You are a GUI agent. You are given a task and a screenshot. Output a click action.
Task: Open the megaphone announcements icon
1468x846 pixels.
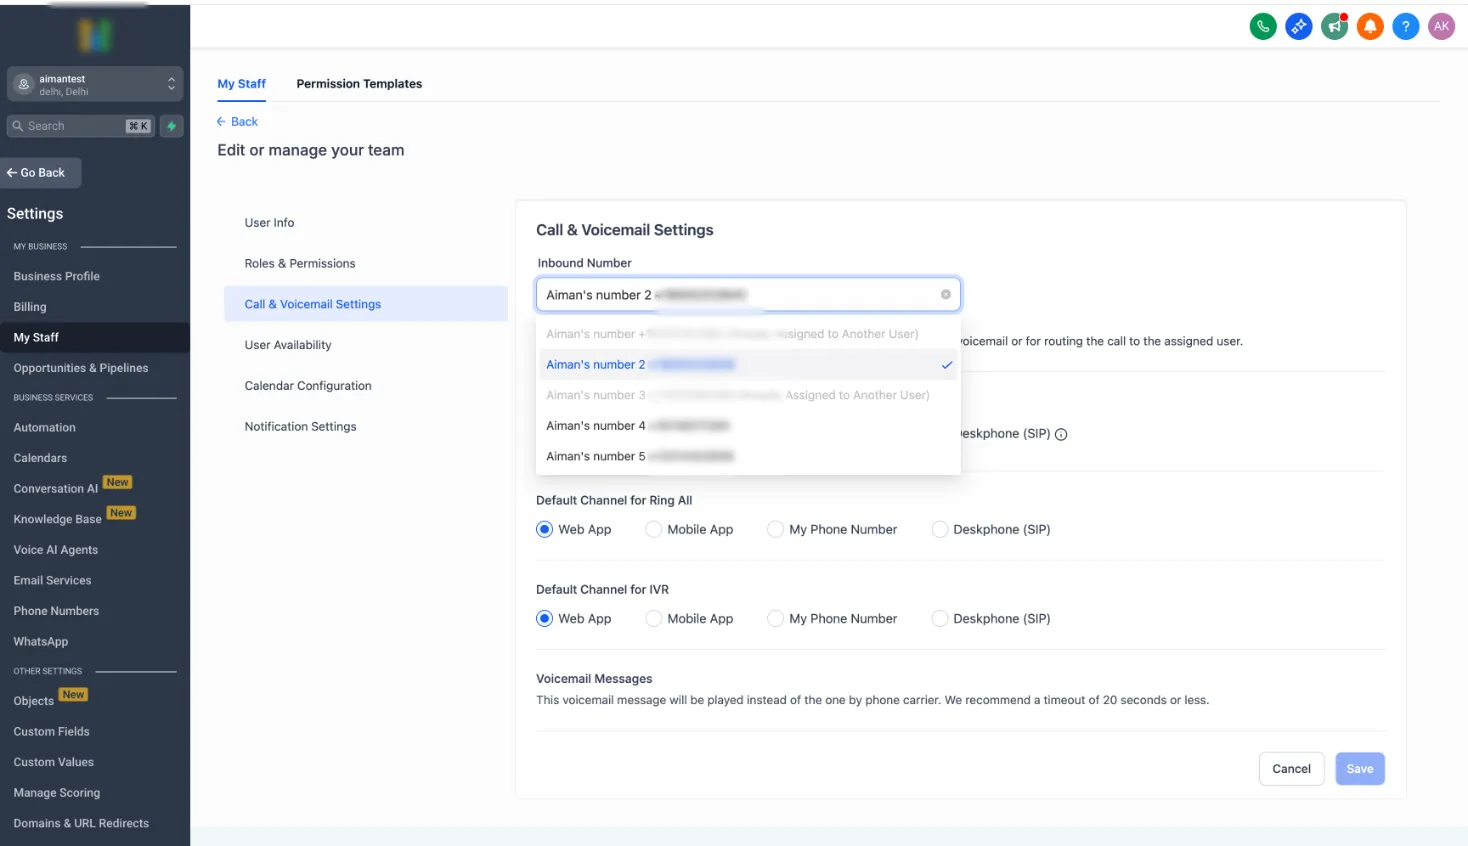[1334, 27]
